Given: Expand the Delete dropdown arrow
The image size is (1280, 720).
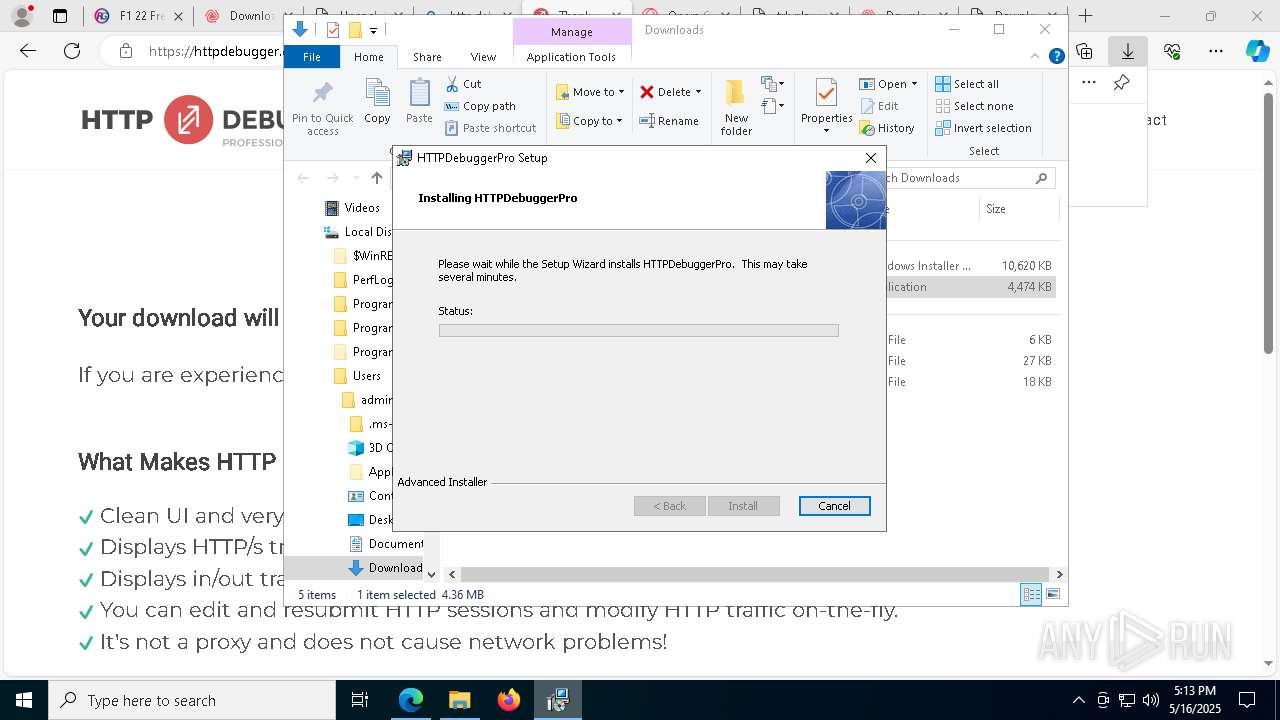Looking at the screenshot, I should [x=698, y=92].
